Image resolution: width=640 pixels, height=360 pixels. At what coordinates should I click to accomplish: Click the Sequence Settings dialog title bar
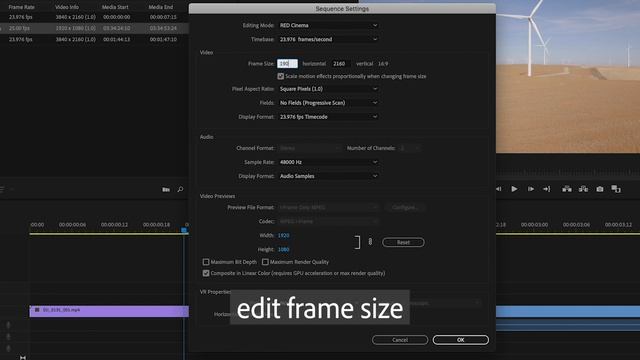pyautogui.click(x=342, y=9)
